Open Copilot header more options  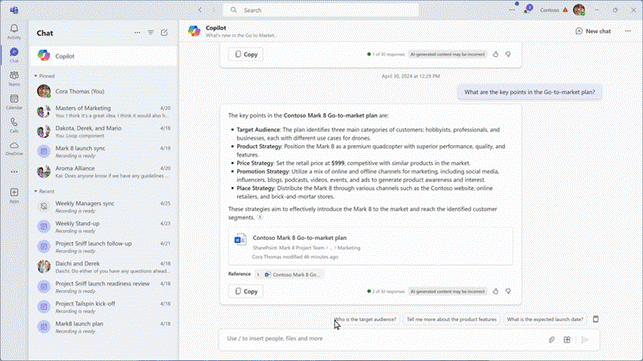pos(628,31)
